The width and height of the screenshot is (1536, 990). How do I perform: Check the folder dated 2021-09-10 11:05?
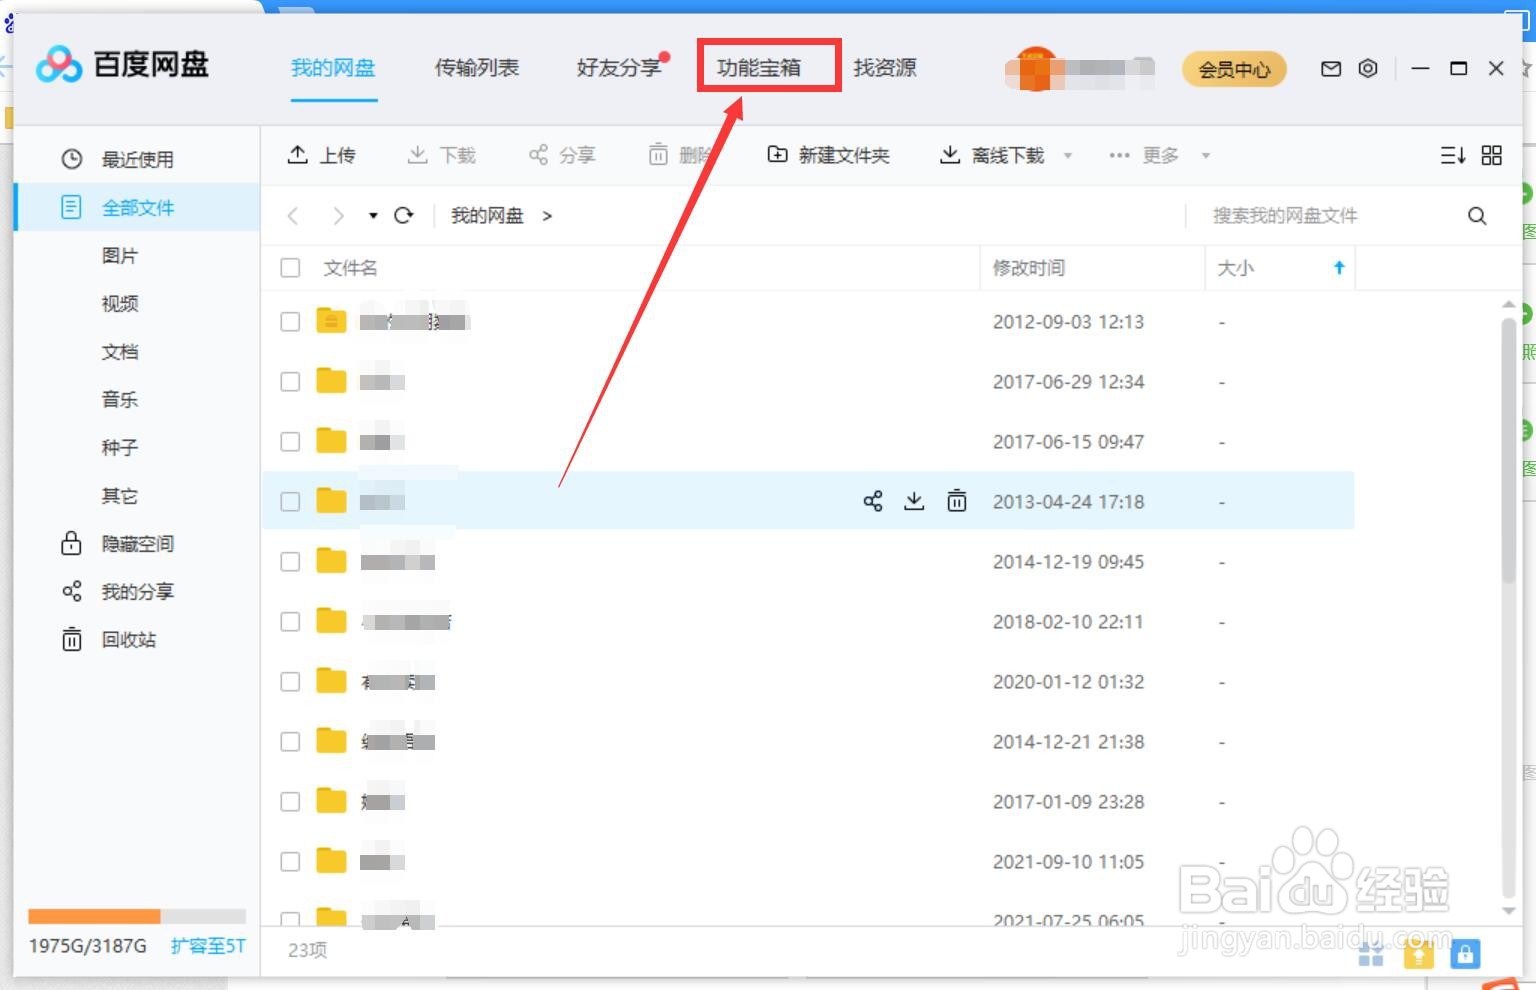(x=290, y=862)
